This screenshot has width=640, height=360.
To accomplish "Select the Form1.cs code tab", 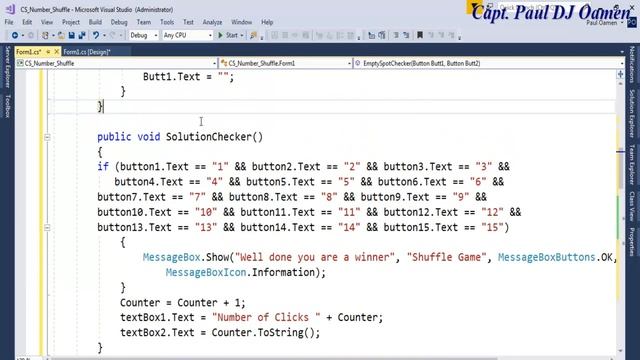I will coord(29,52).
